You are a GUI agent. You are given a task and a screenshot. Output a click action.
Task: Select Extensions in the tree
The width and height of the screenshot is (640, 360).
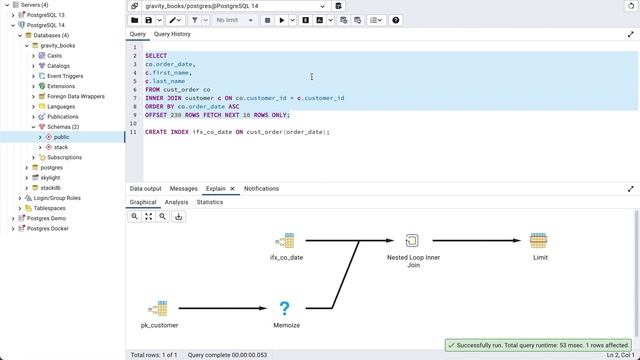click(61, 86)
